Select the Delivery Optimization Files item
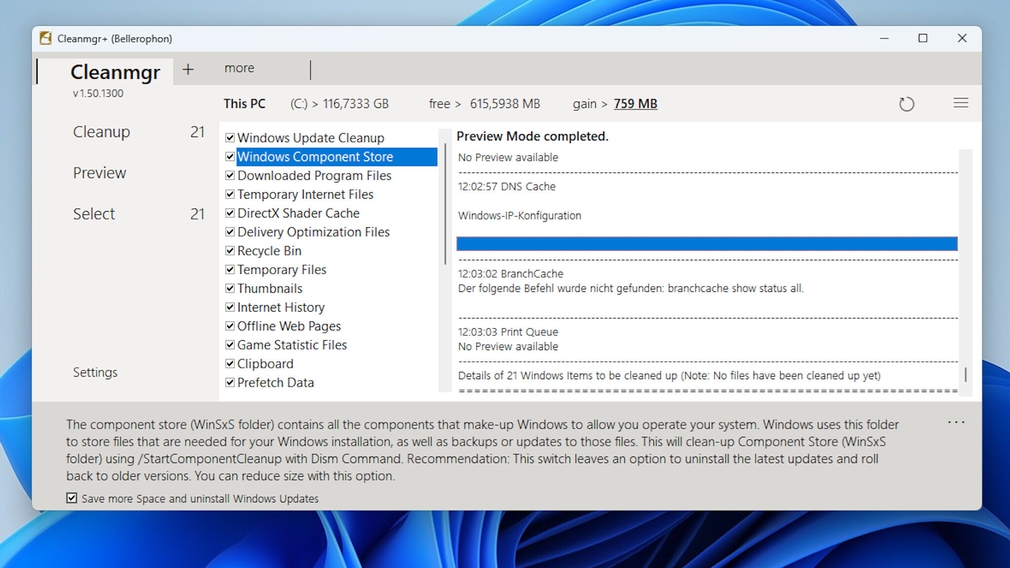The image size is (1010, 568). pos(313,232)
